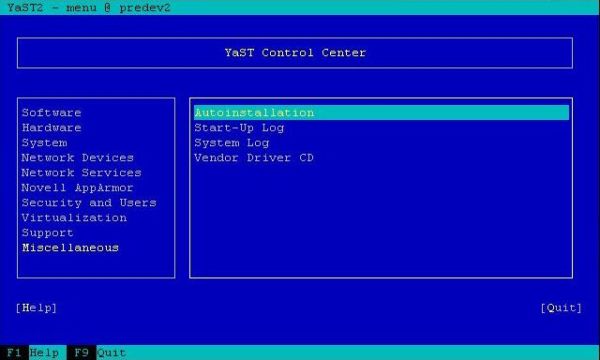600x360 pixels.
Task: Click the [Help] button
Action: [36, 308]
